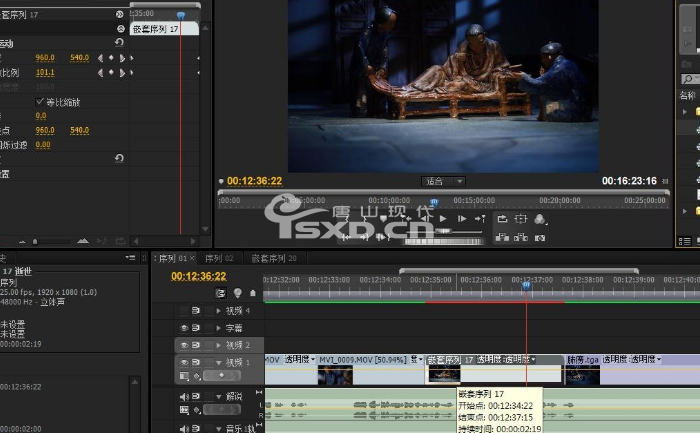Screen dimensions: 700x433
Task: Open the info panel flyout menu
Action: click(x=130, y=258)
